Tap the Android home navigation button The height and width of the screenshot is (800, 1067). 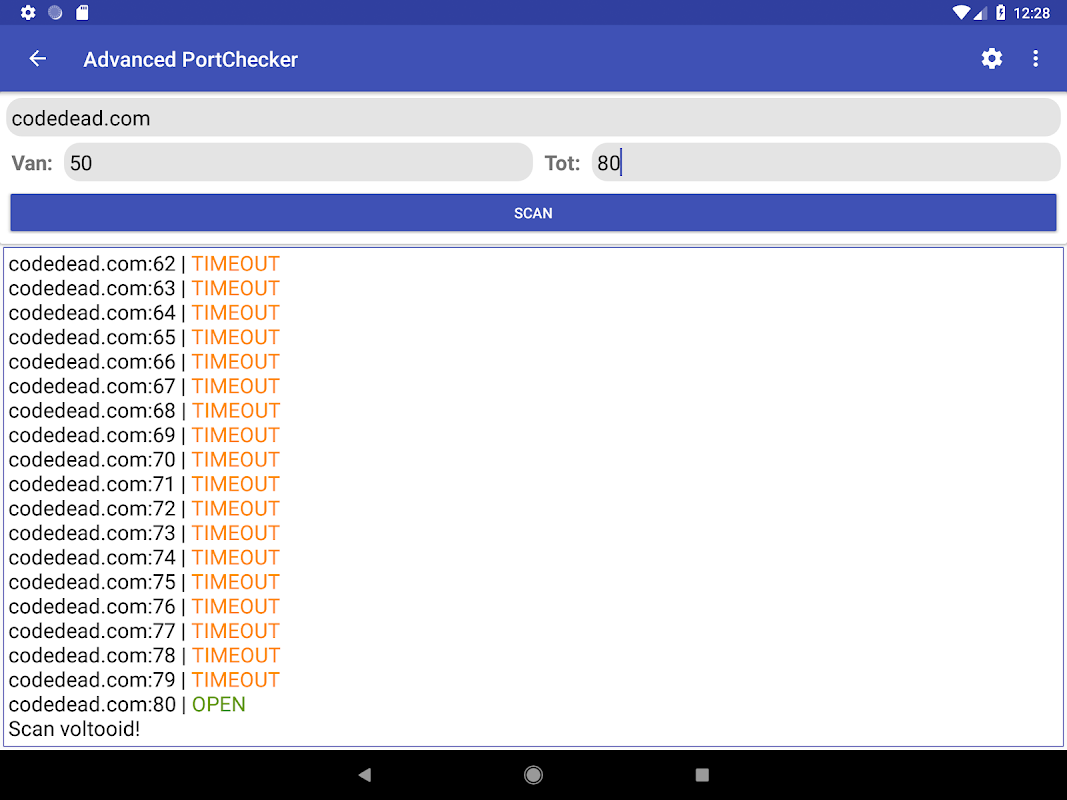(534, 774)
